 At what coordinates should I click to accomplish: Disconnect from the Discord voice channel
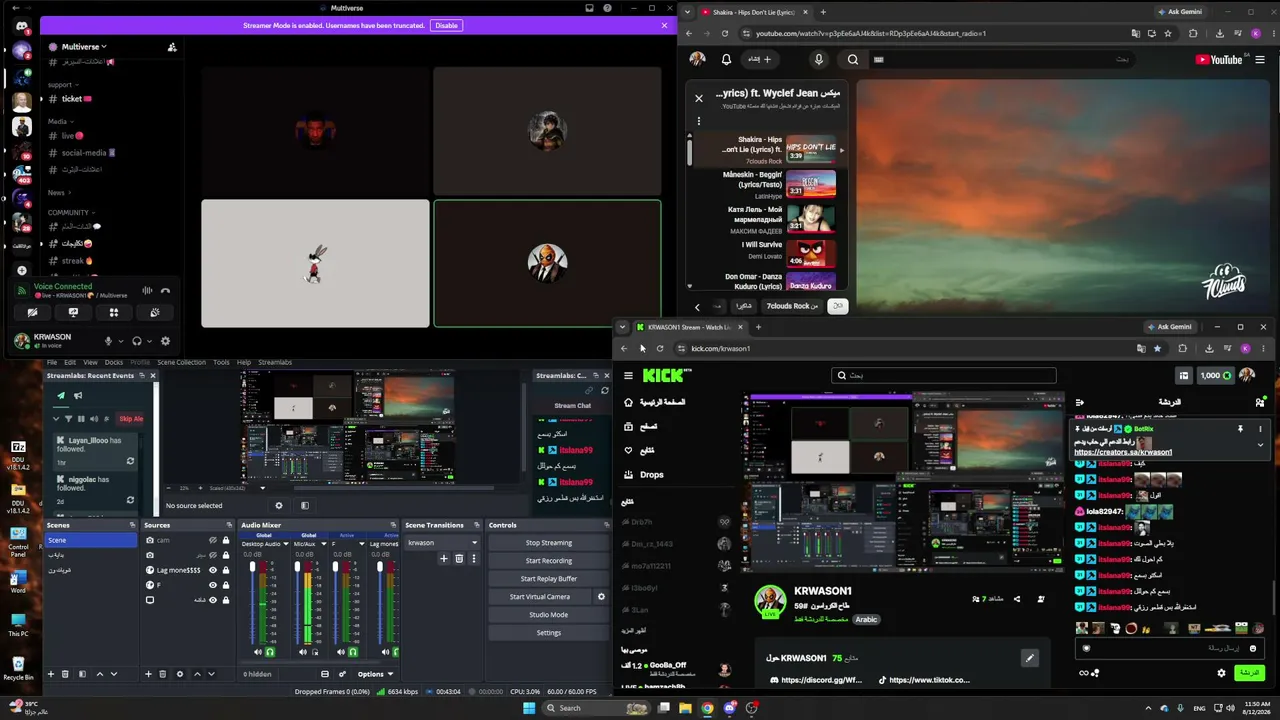(165, 290)
